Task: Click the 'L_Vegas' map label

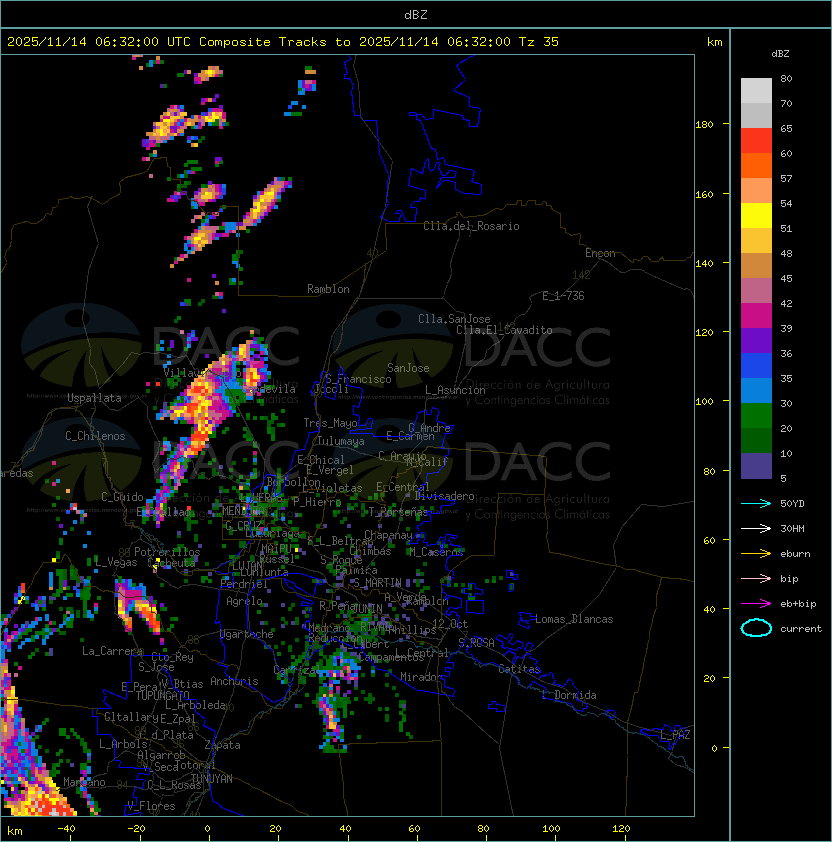Action: tap(116, 562)
